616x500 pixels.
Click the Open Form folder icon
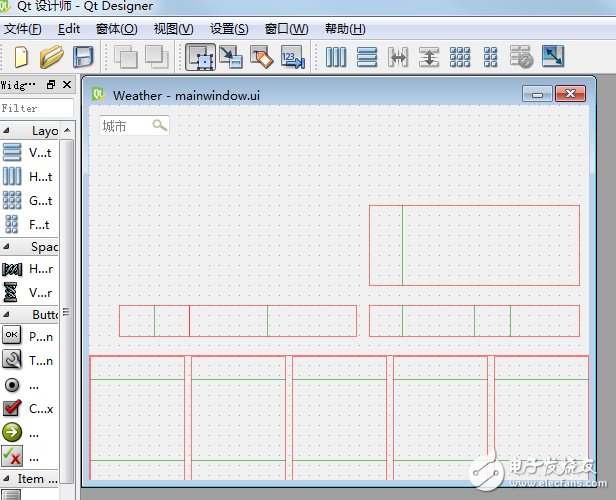(x=52, y=57)
